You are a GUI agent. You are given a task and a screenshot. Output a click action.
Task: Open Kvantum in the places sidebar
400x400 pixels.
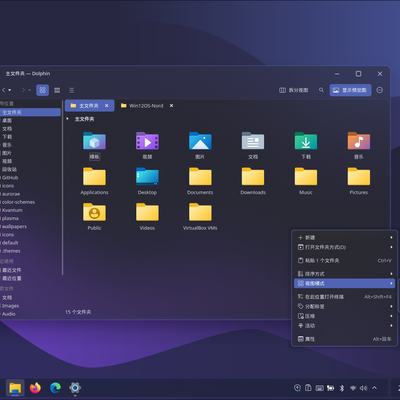(x=30, y=210)
